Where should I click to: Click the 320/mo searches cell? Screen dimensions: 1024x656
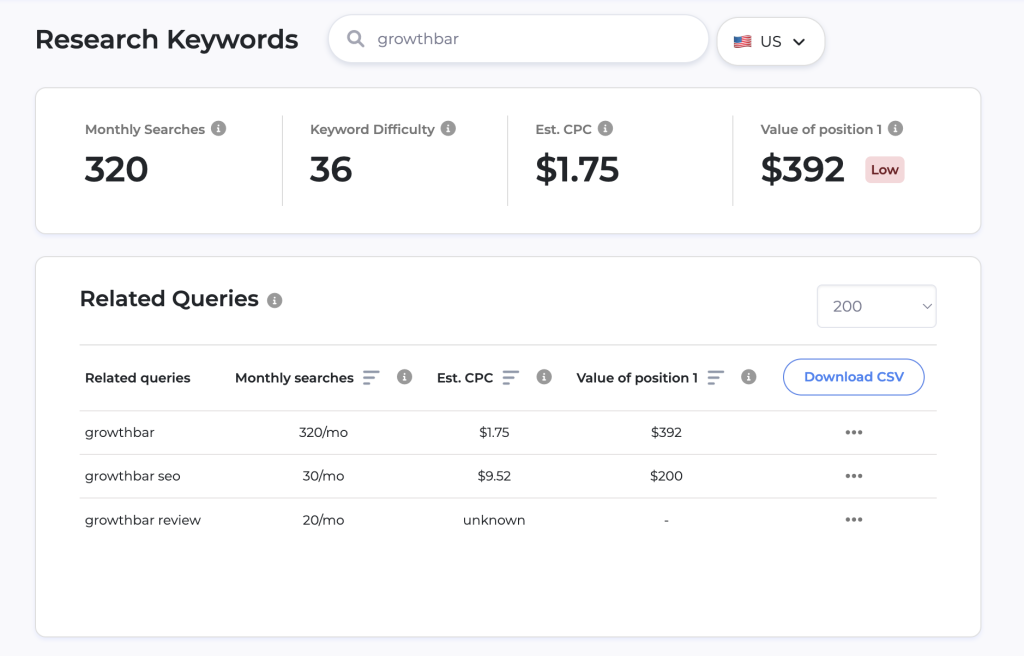(x=323, y=433)
